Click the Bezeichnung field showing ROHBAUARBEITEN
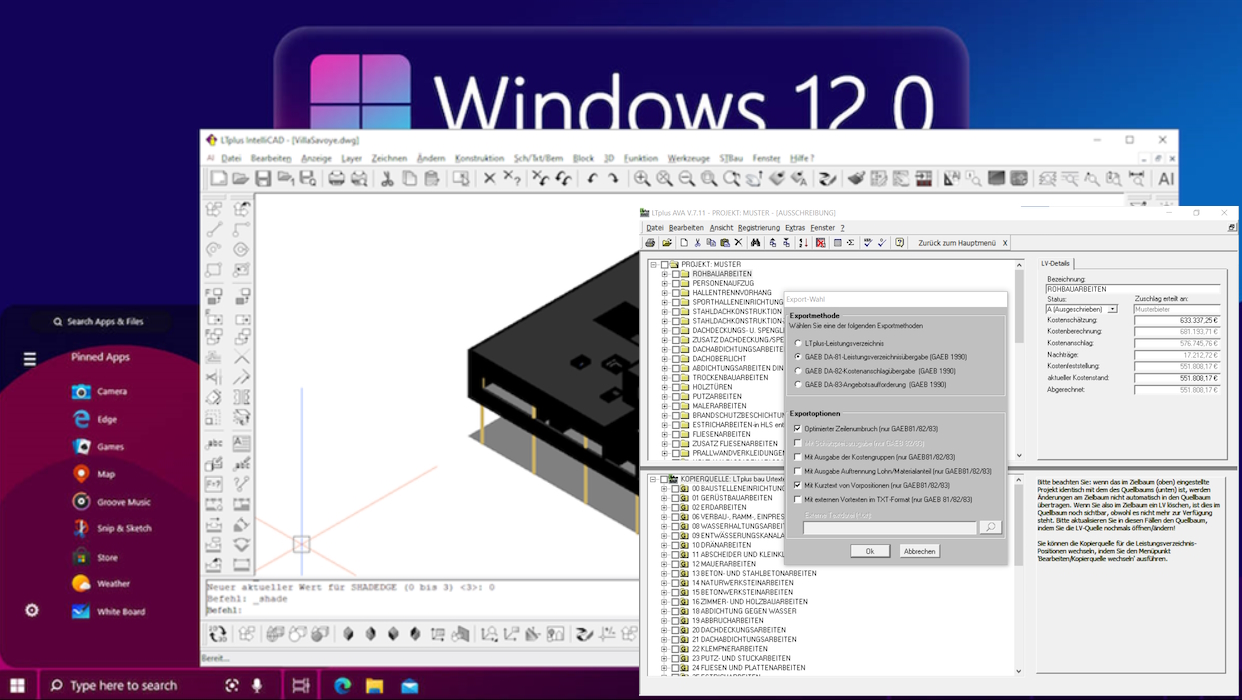This screenshot has height=700, width=1242. 1133,289
